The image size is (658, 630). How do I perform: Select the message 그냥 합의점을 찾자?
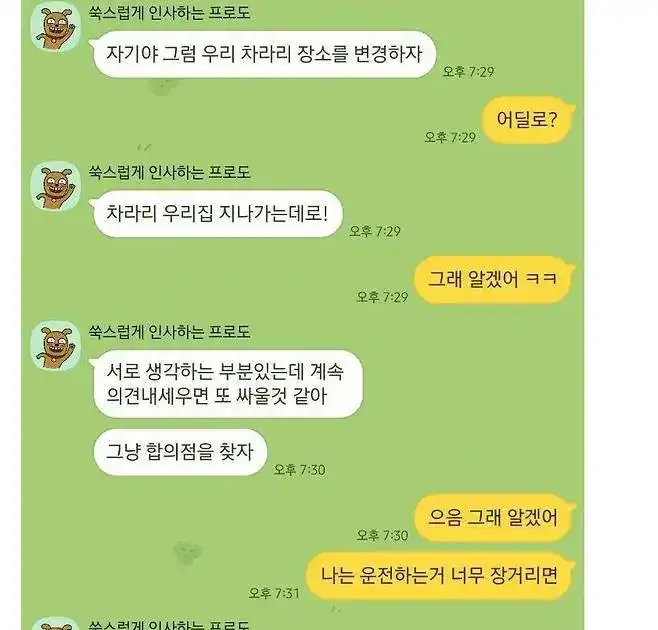pos(179,452)
